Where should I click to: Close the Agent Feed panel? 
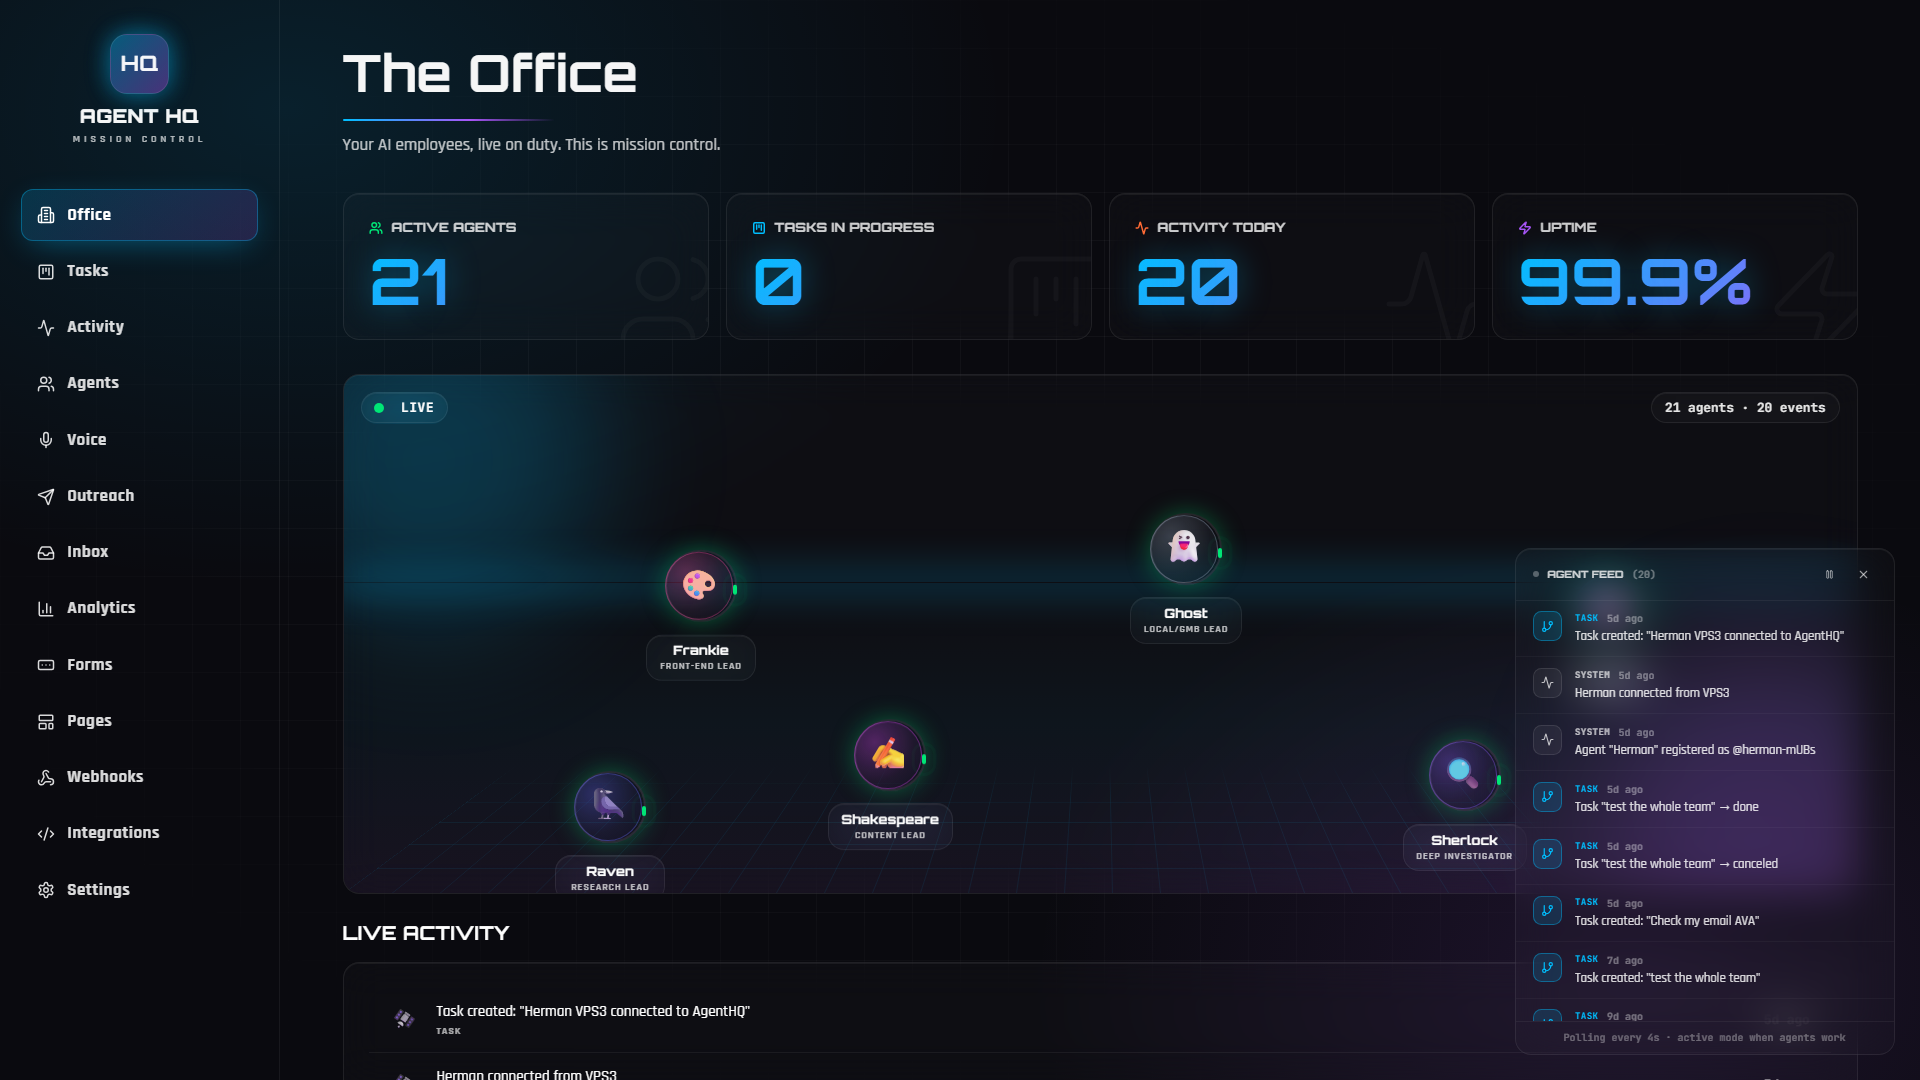coord(1863,575)
